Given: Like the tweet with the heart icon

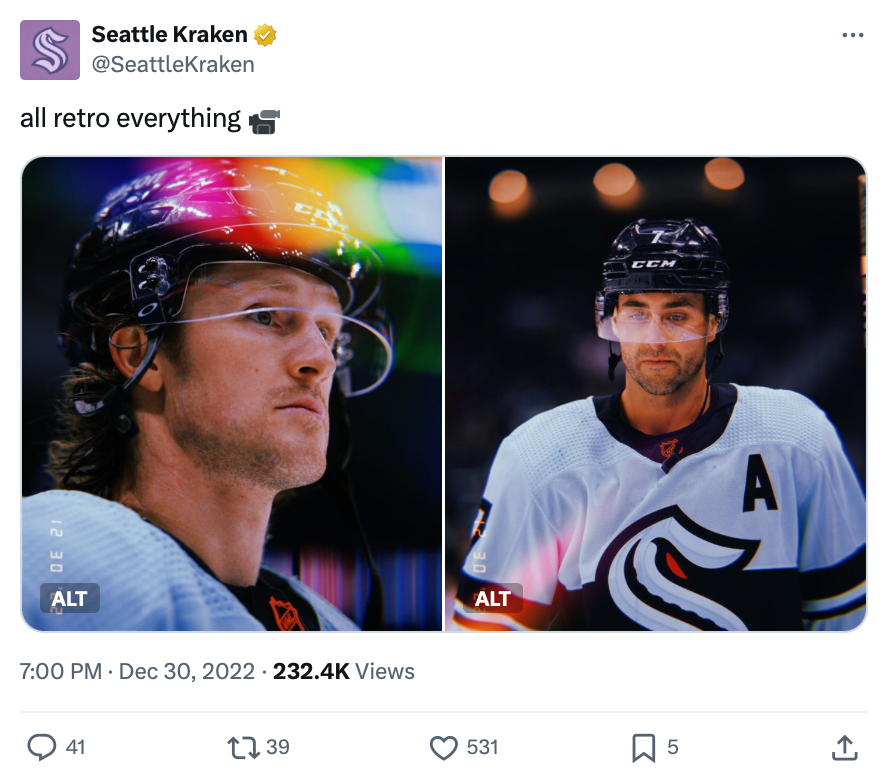Looking at the screenshot, I should tap(443, 747).
